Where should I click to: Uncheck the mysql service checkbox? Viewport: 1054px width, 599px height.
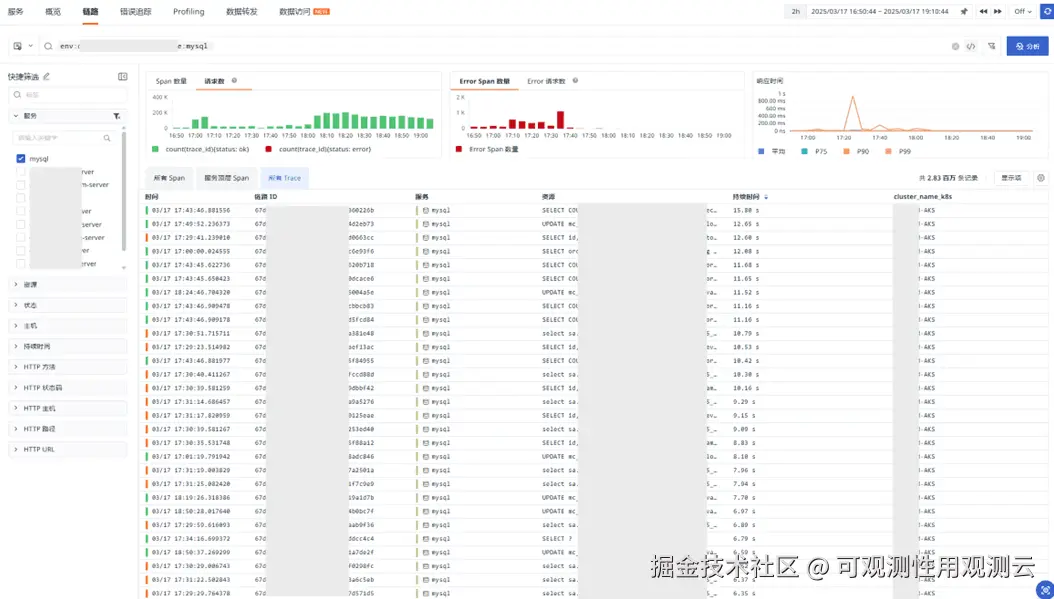(x=21, y=159)
